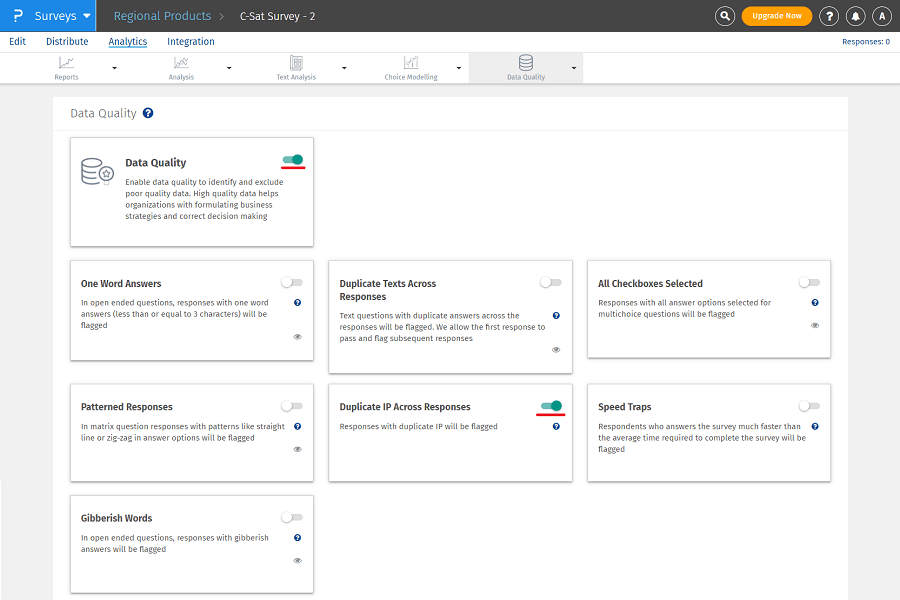
Task: Switch to the Distribute tab
Action: click(x=67, y=42)
